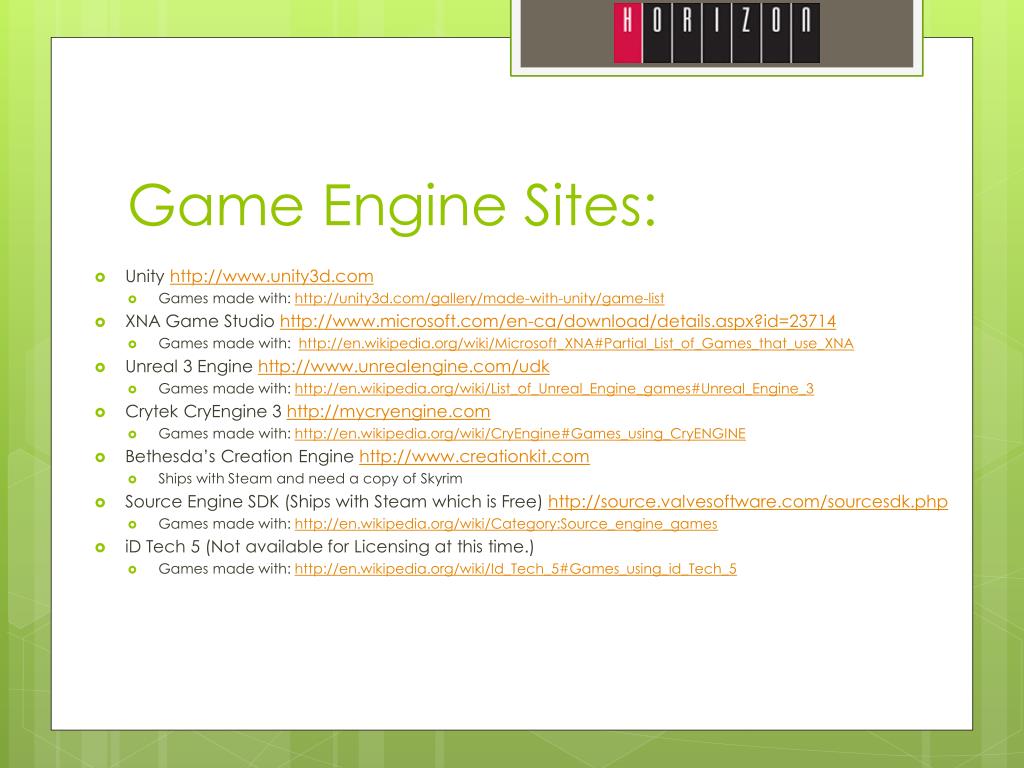Click the iD Tech 5 licensing line

[x=329, y=547]
